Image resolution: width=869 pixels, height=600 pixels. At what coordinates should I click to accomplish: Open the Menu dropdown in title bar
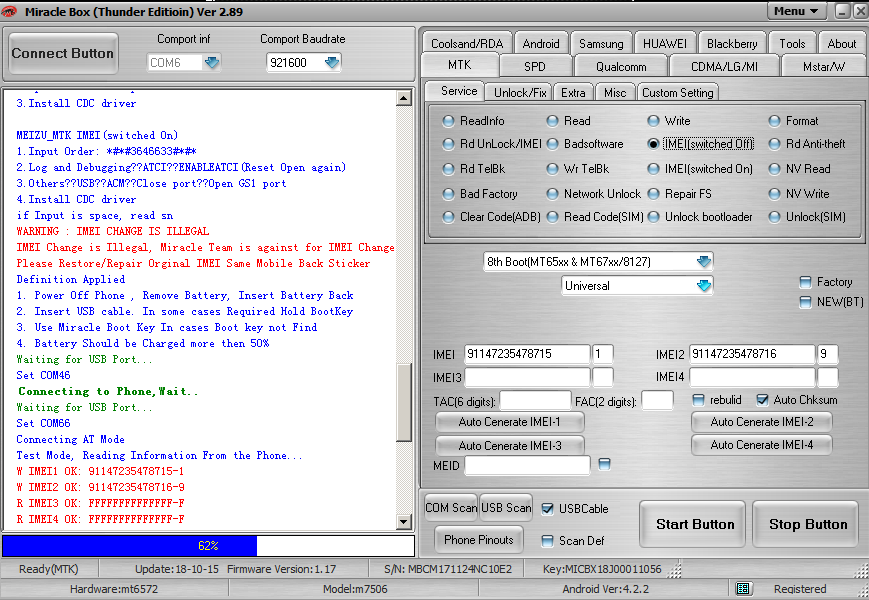796,11
